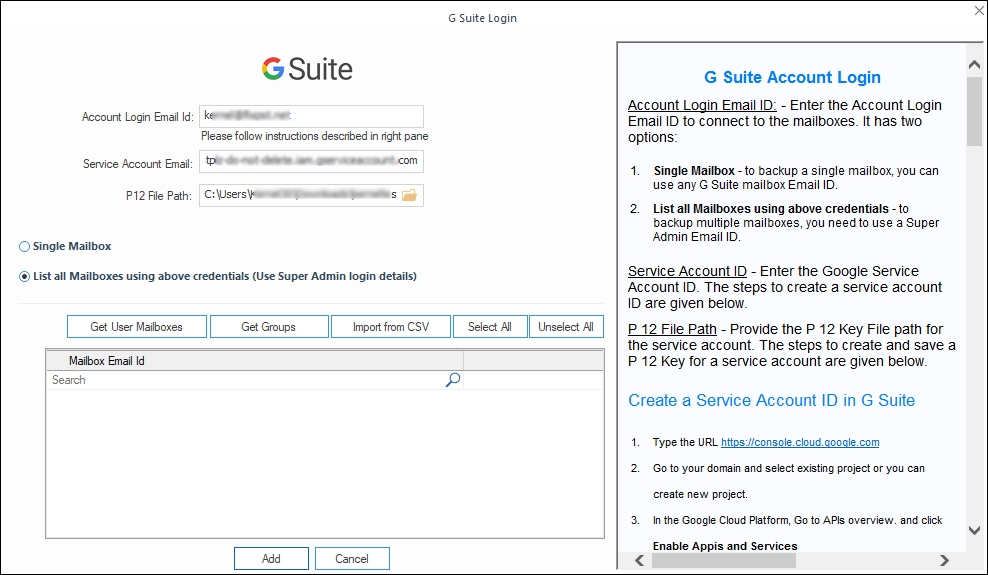Click the Cancel button
This screenshot has height=575, width=988.
pyautogui.click(x=352, y=559)
